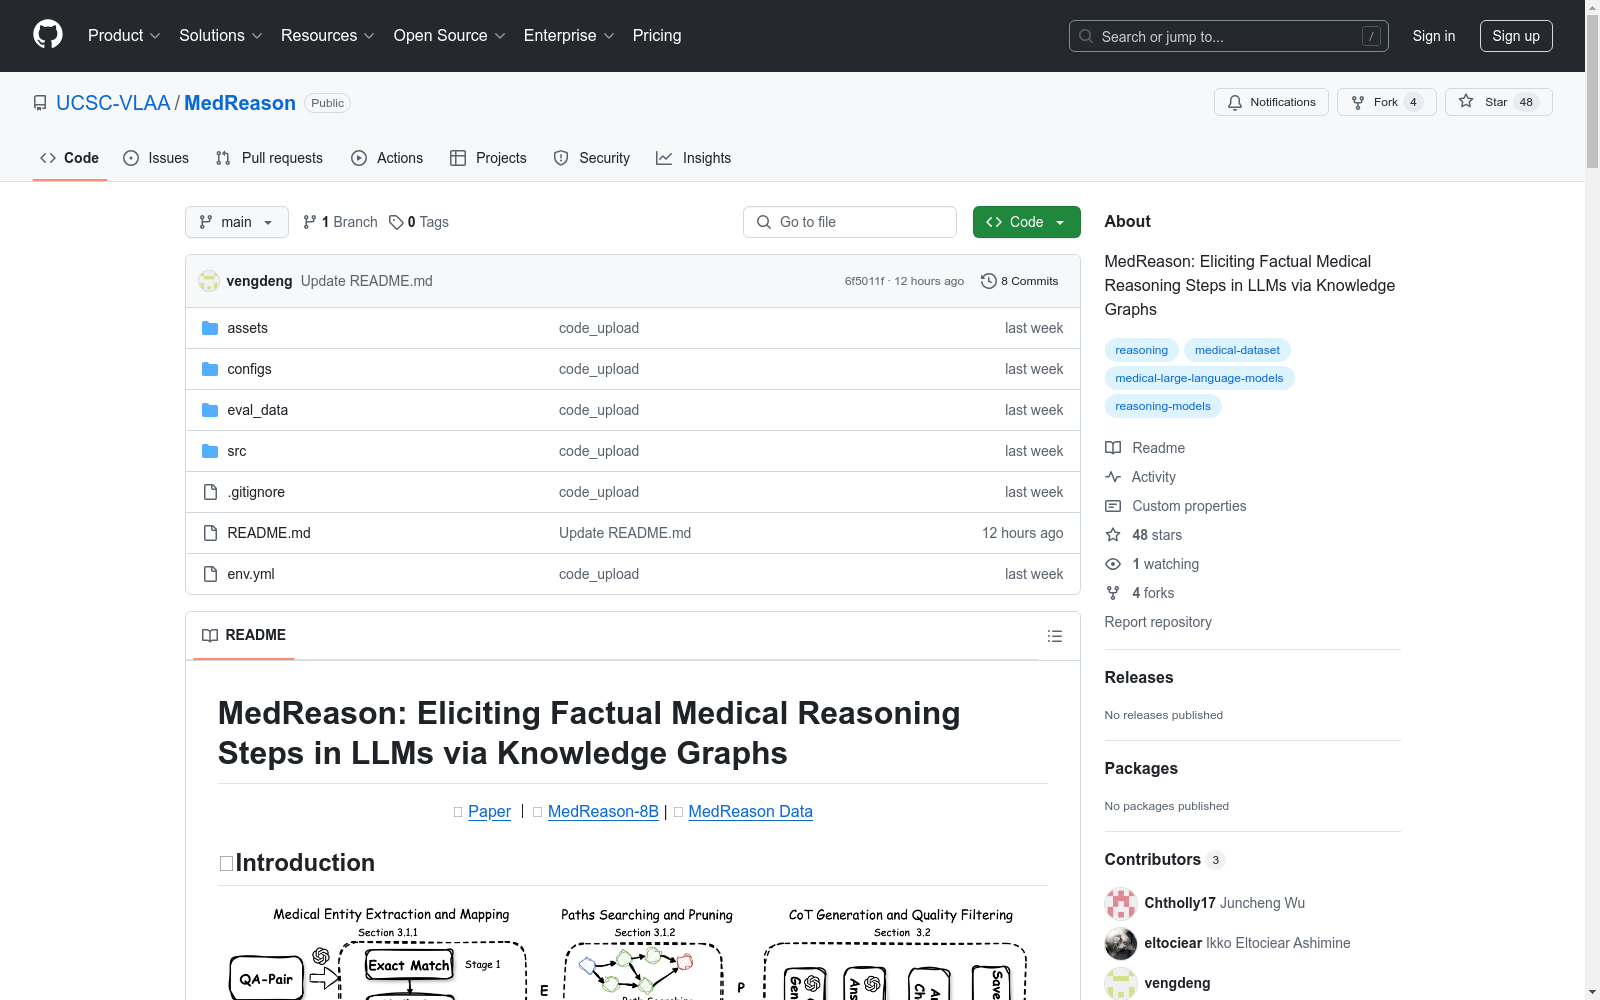
Task: Expand the Product menu
Action: click(x=124, y=35)
